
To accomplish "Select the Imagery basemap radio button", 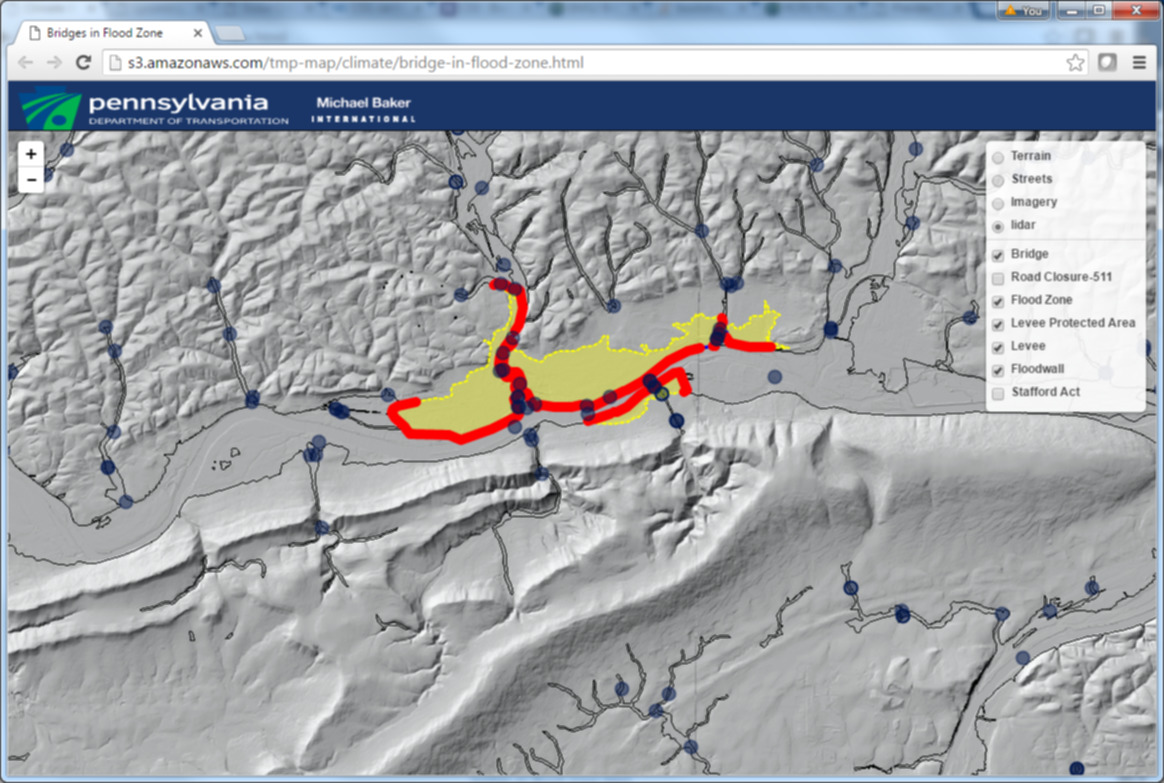I will tap(998, 203).
